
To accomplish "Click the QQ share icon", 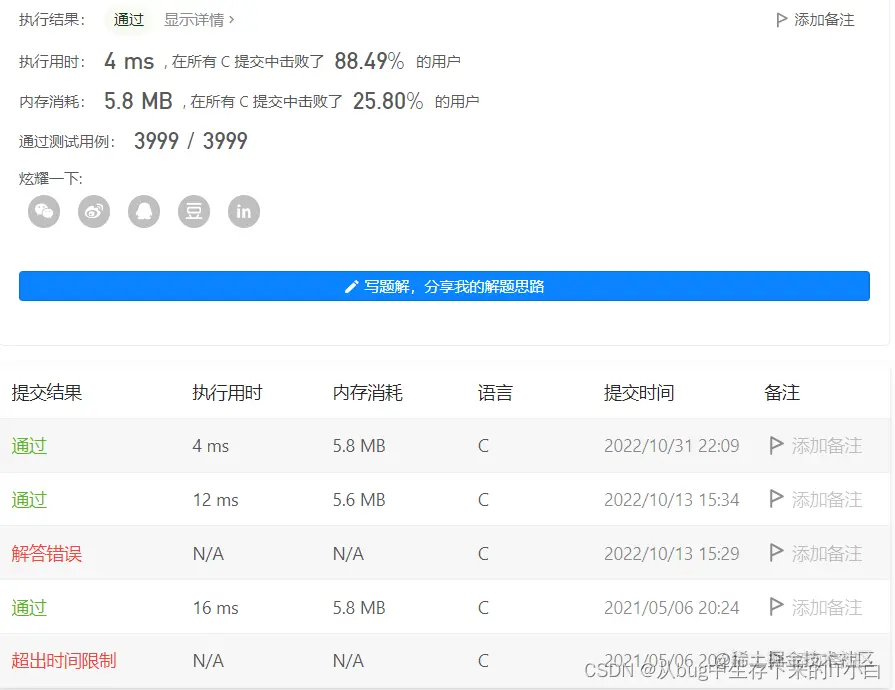I will coord(143,211).
